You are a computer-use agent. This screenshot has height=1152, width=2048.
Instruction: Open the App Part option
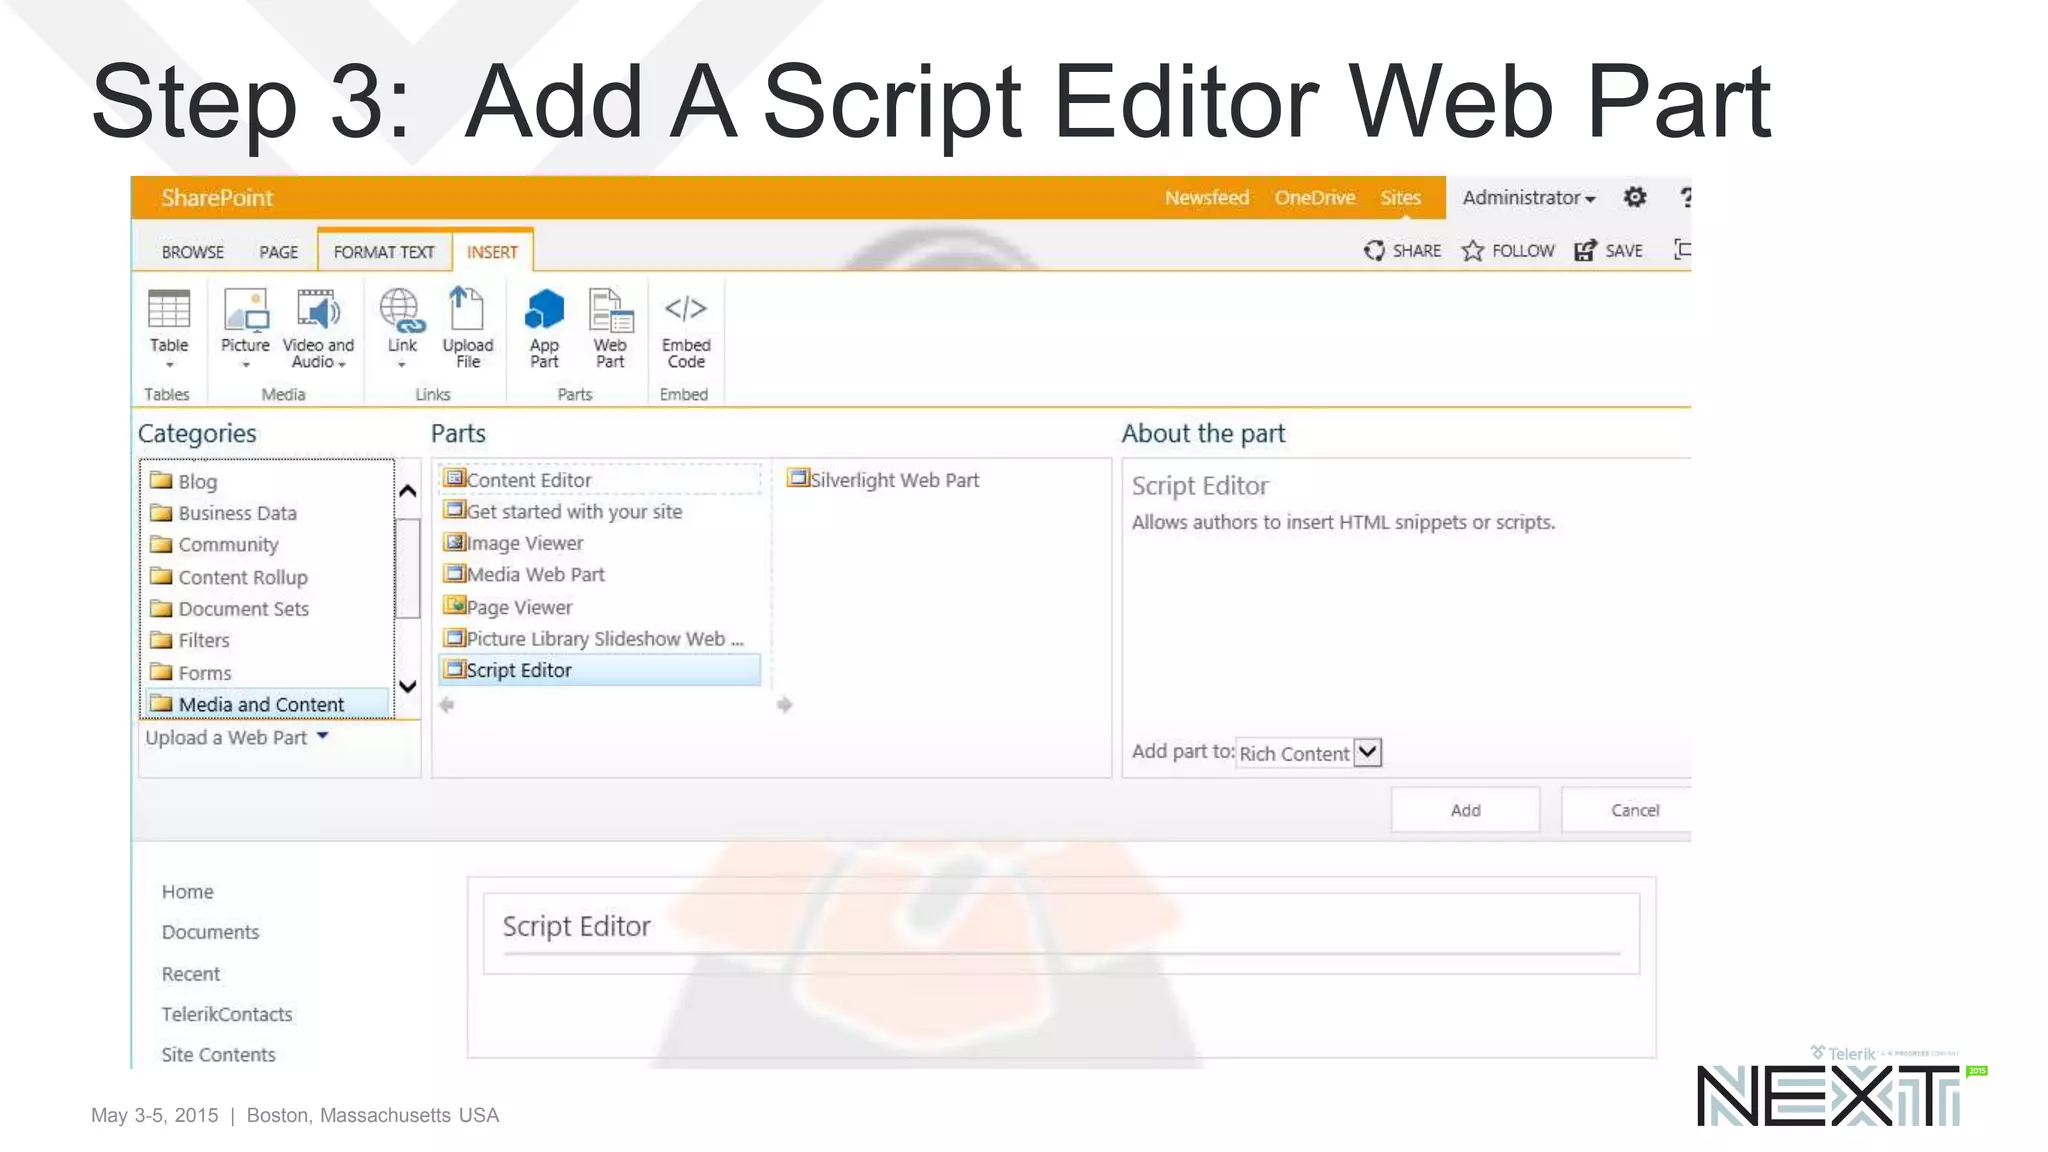point(544,327)
